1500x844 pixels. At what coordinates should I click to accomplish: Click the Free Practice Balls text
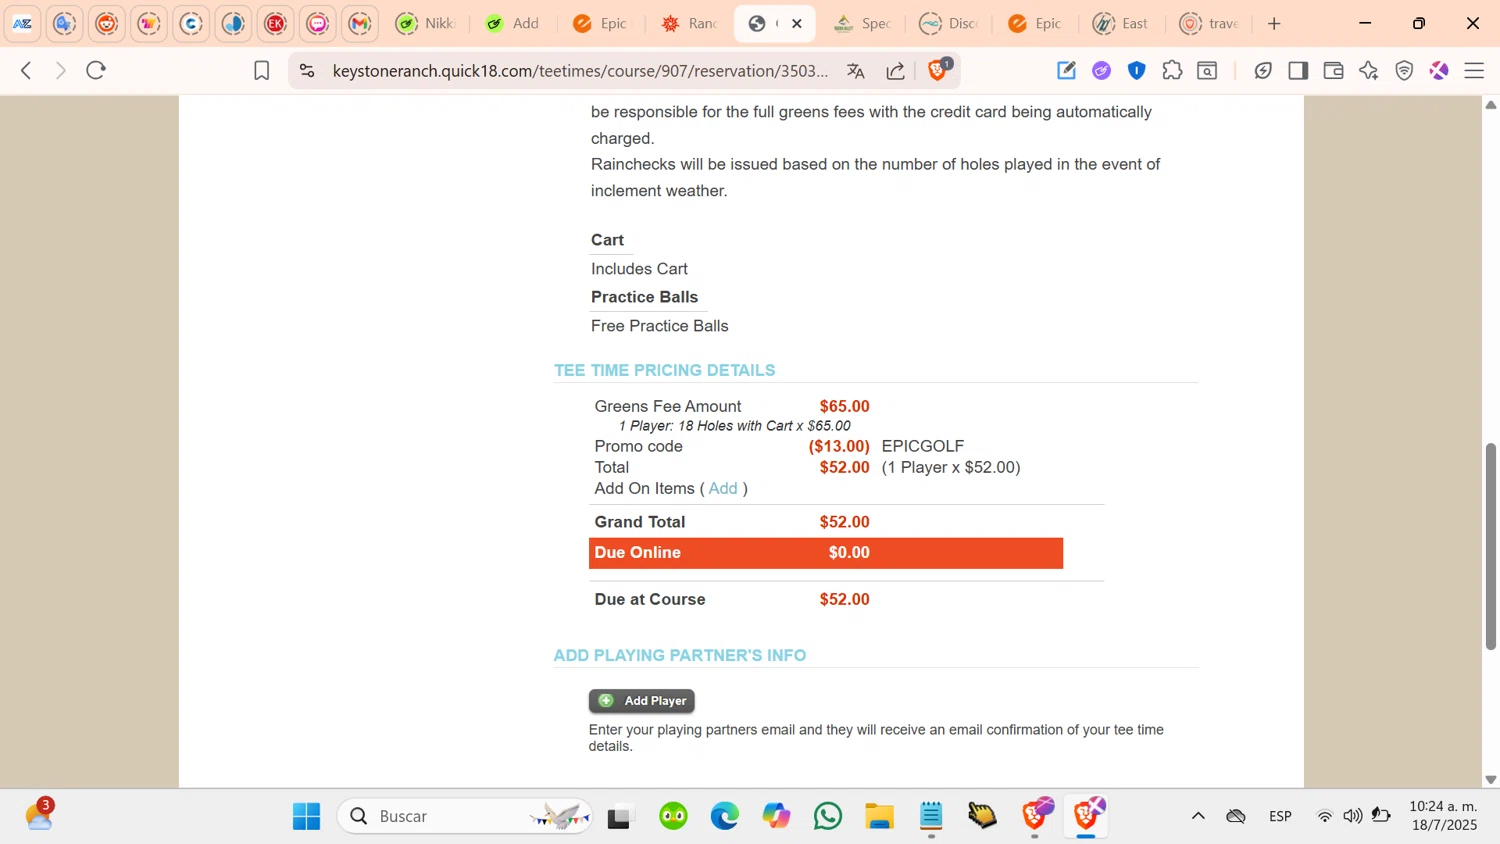(x=660, y=326)
